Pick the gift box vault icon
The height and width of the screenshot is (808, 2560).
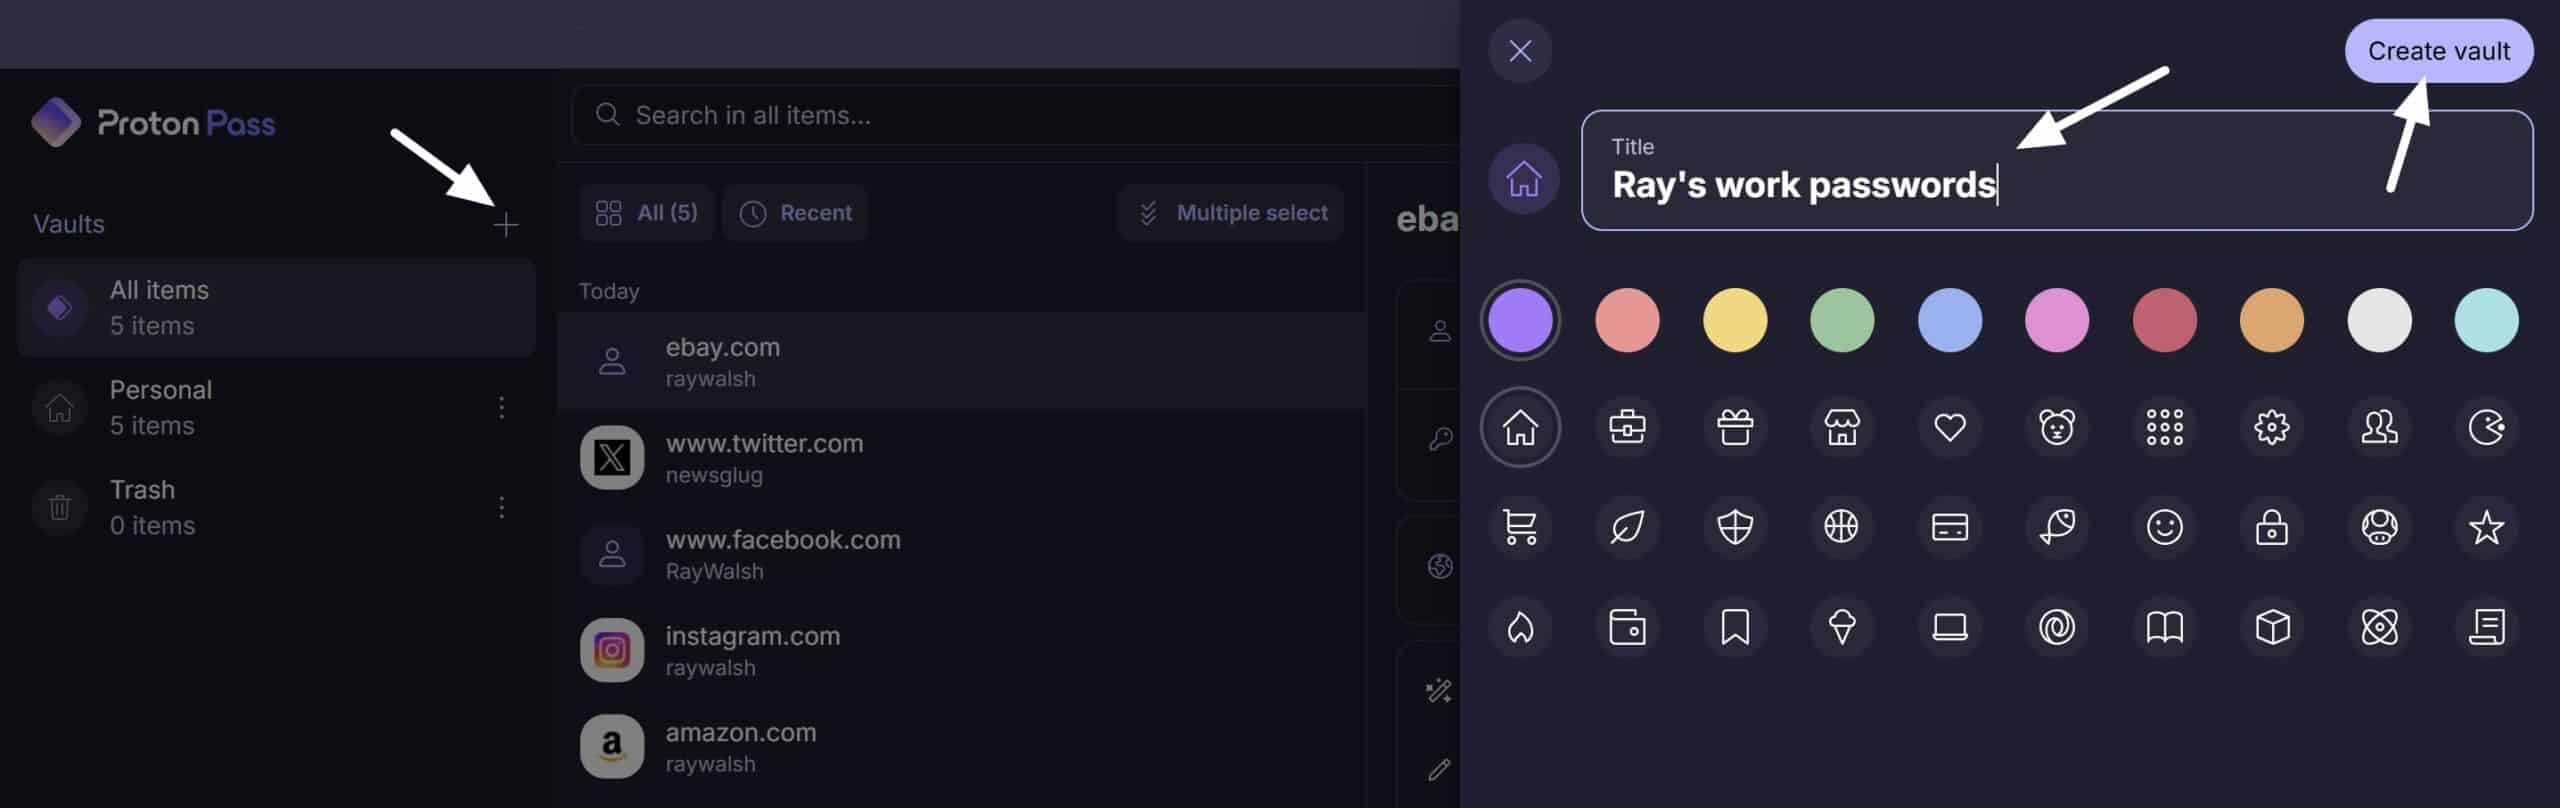point(1735,427)
